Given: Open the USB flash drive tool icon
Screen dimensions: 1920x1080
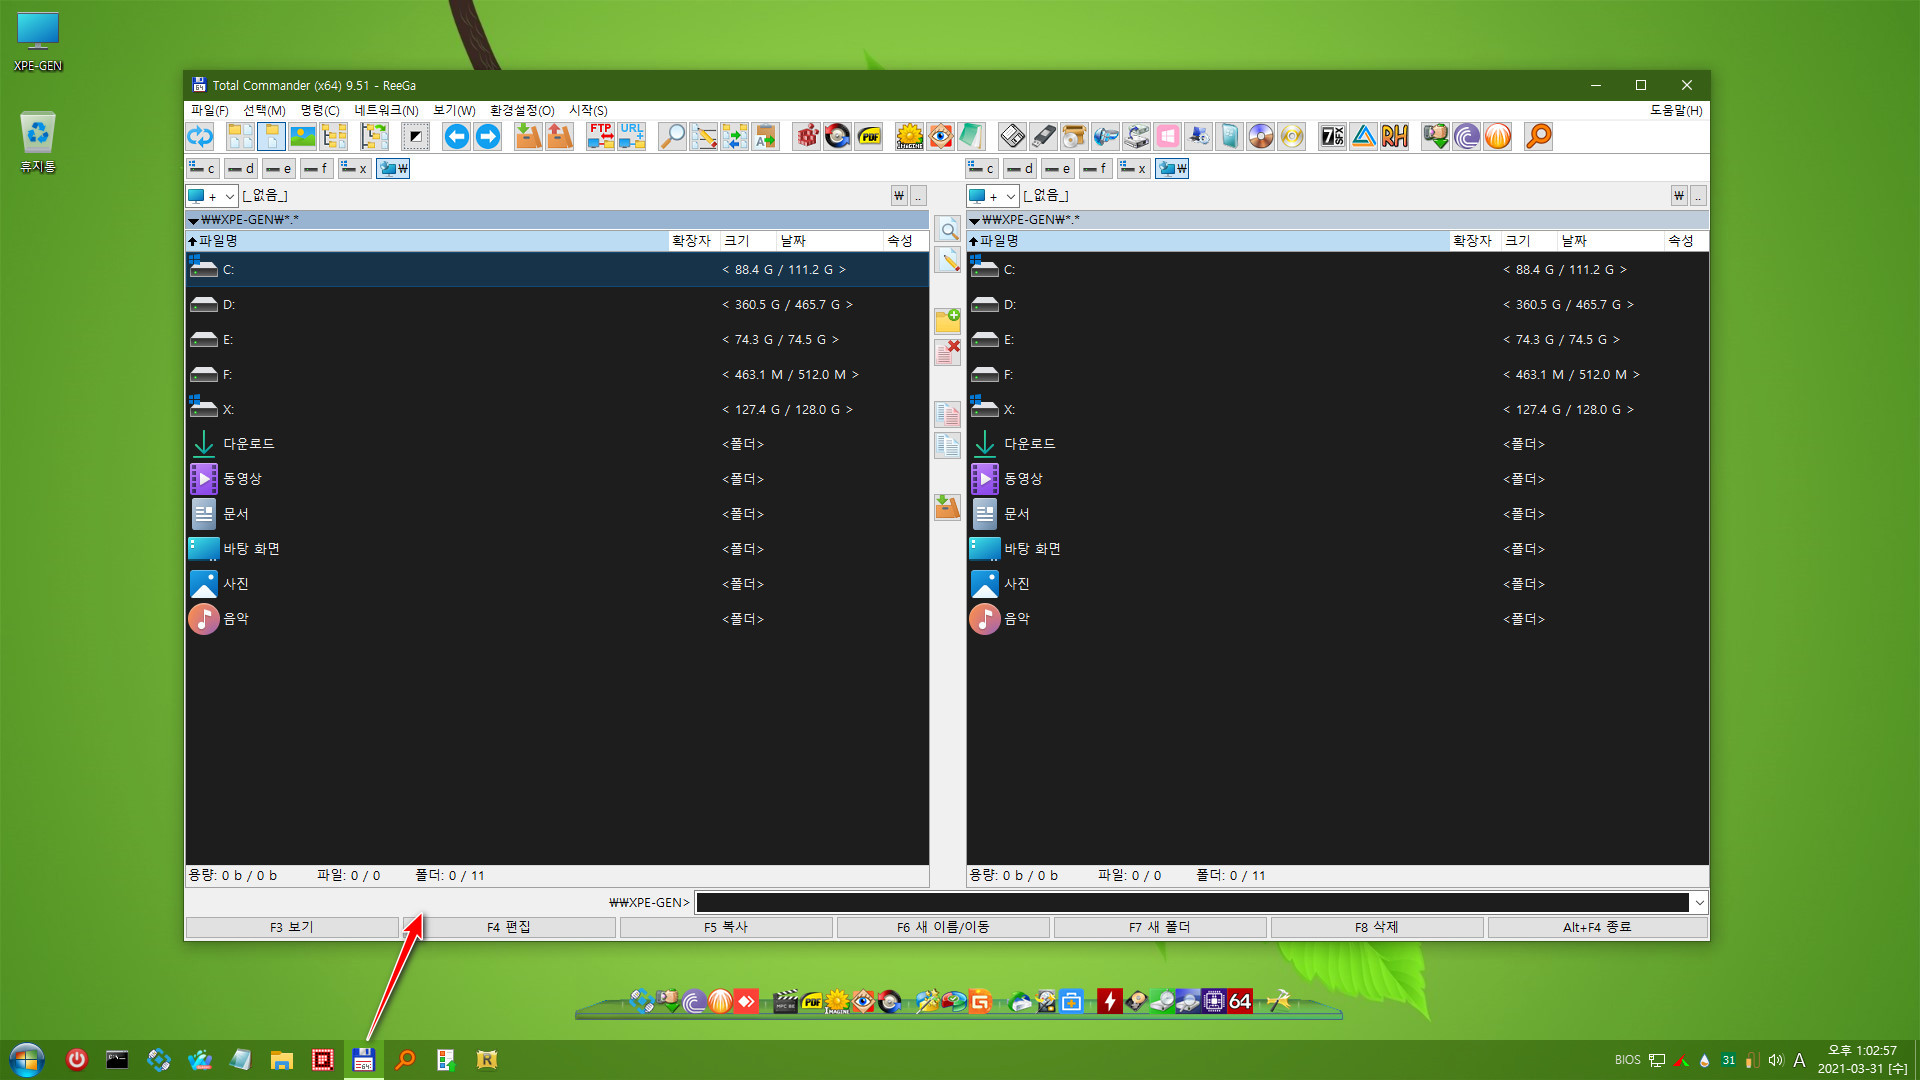Looking at the screenshot, I should [x=1043, y=136].
